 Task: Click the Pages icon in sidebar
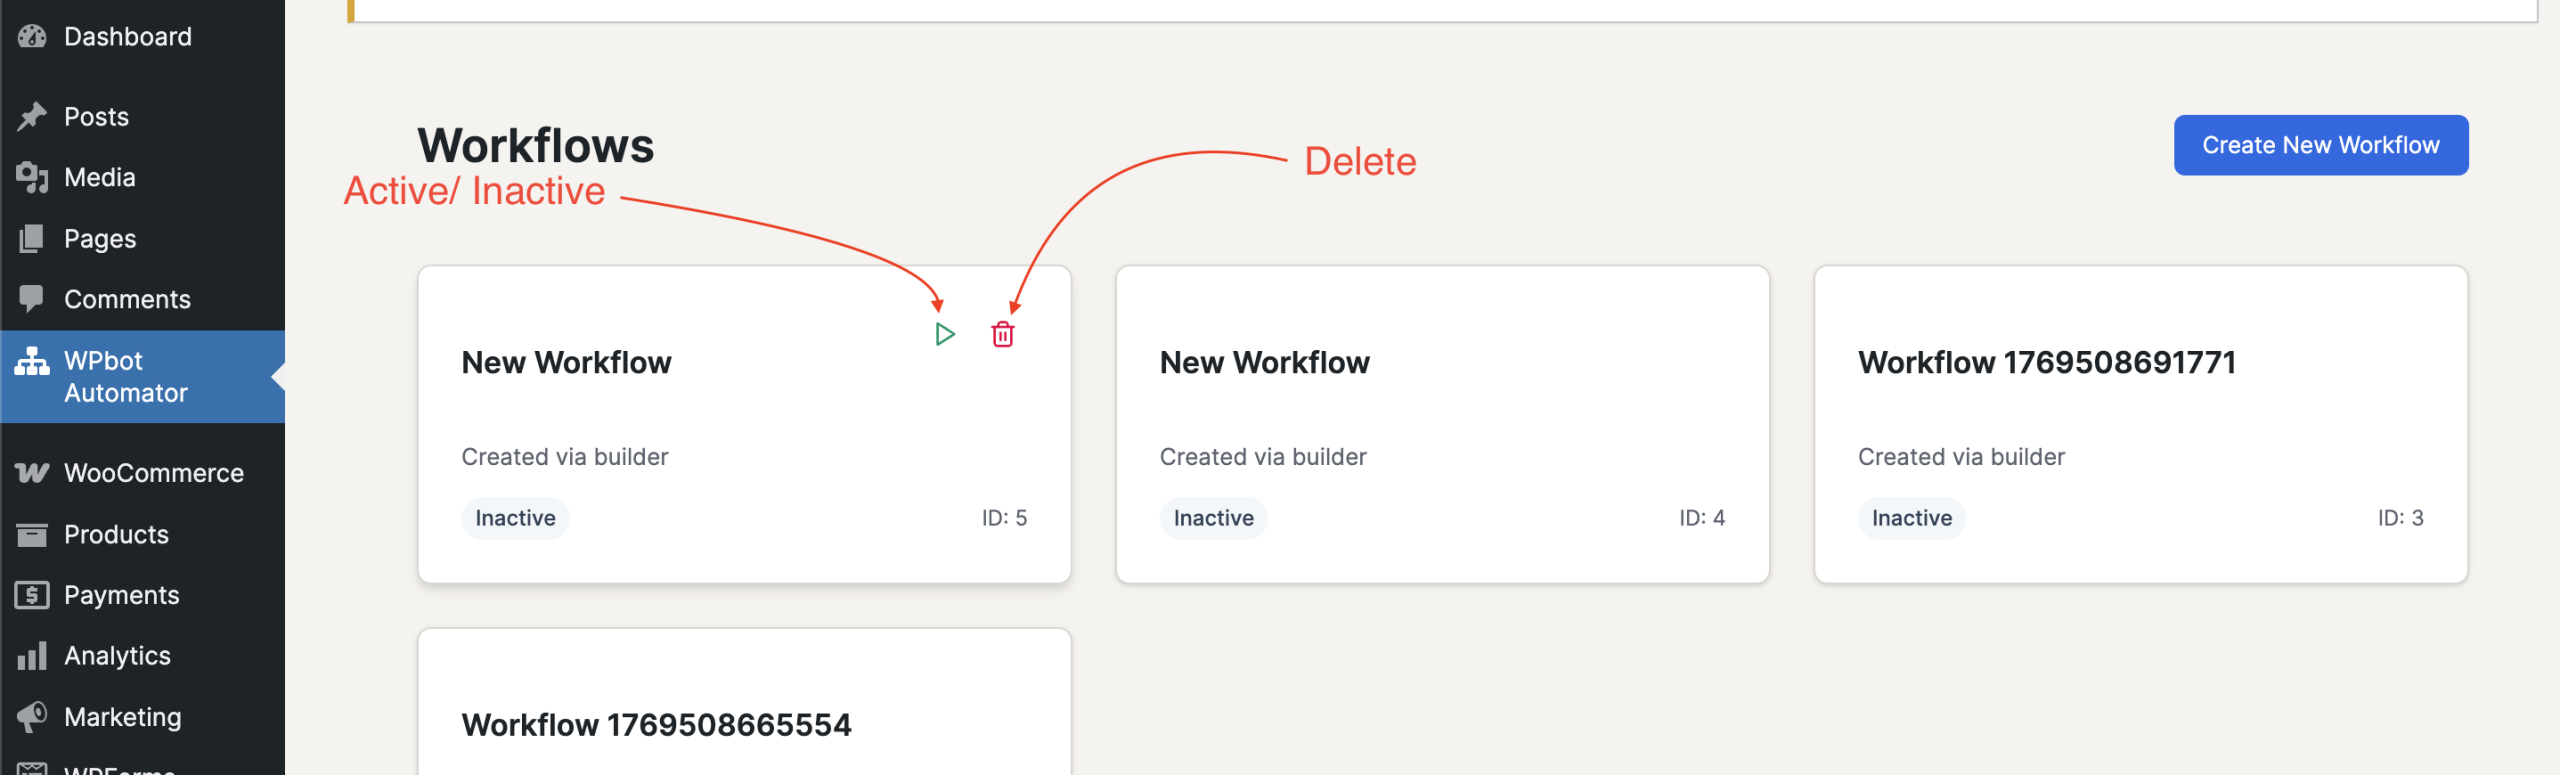coord(32,239)
